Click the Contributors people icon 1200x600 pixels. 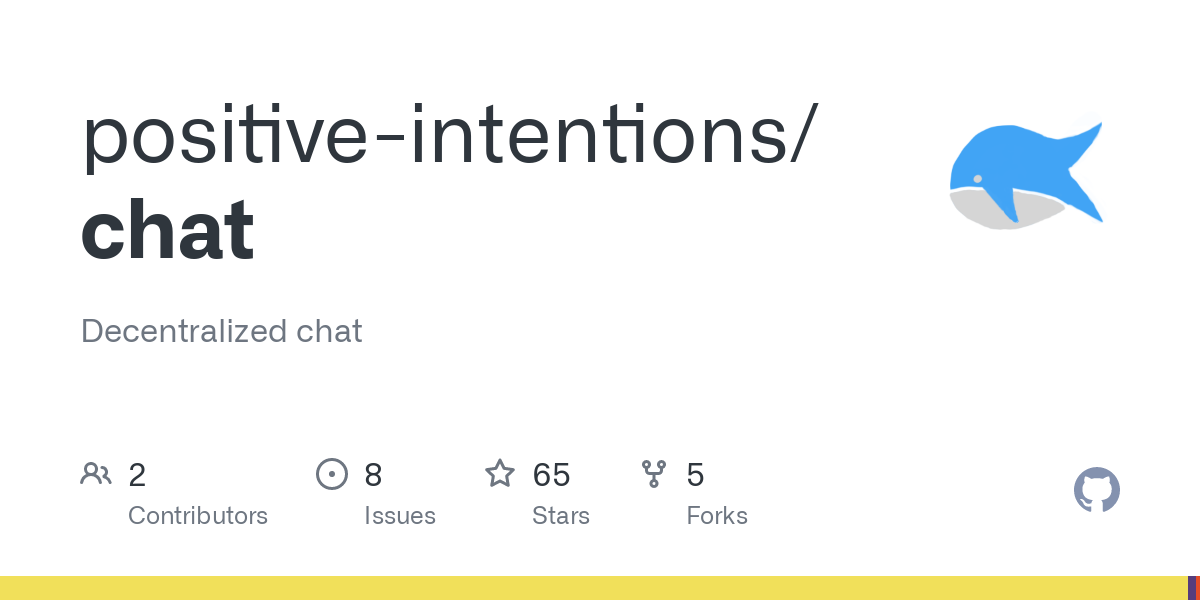(x=96, y=474)
